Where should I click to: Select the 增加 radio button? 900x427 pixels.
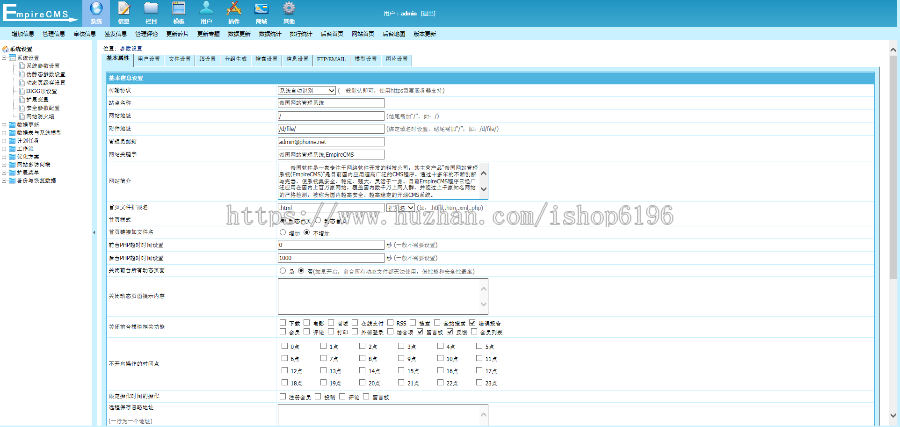(x=282, y=233)
